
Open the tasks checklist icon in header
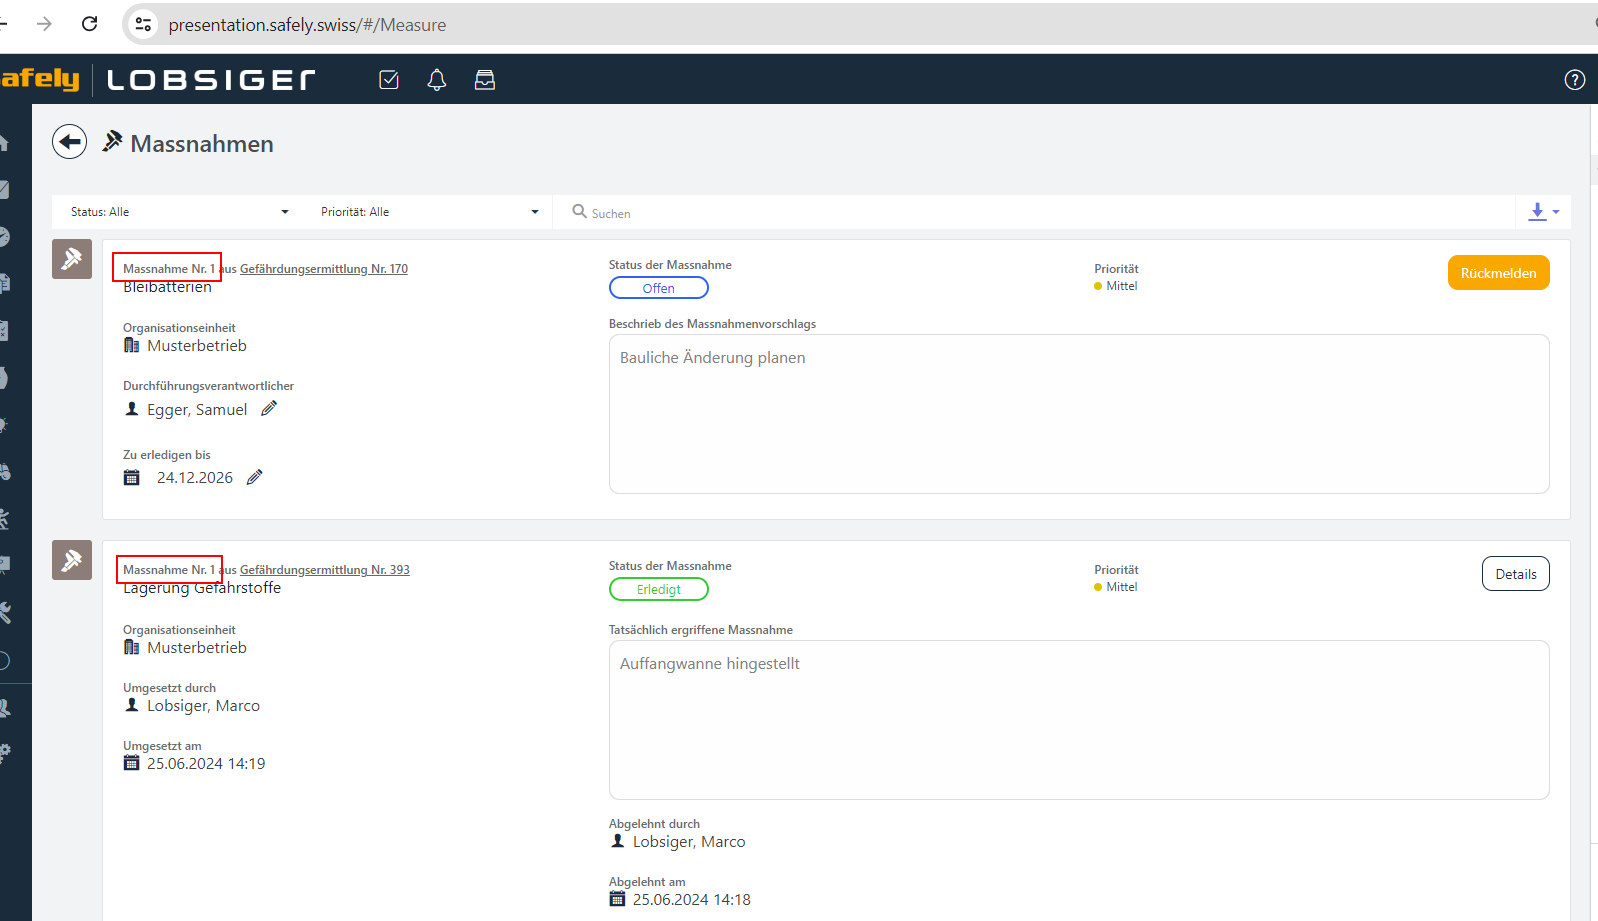tap(389, 80)
